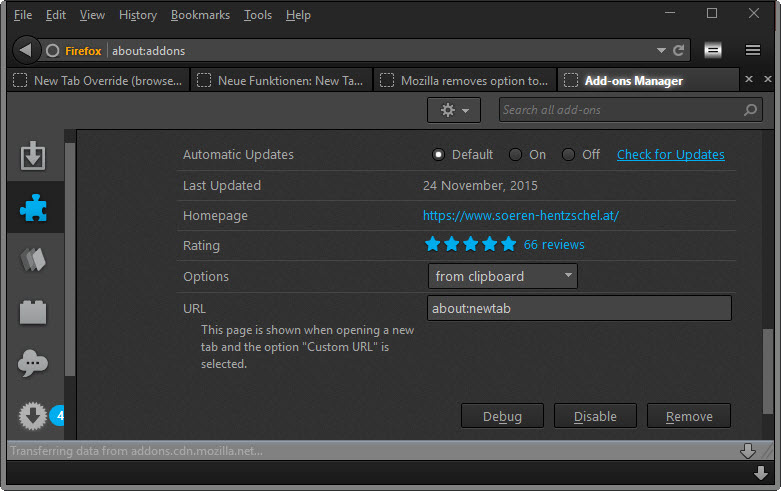The width and height of the screenshot is (781, 491).
Task: Click the back navigation arrow button
Action: [x=25, y=50]
